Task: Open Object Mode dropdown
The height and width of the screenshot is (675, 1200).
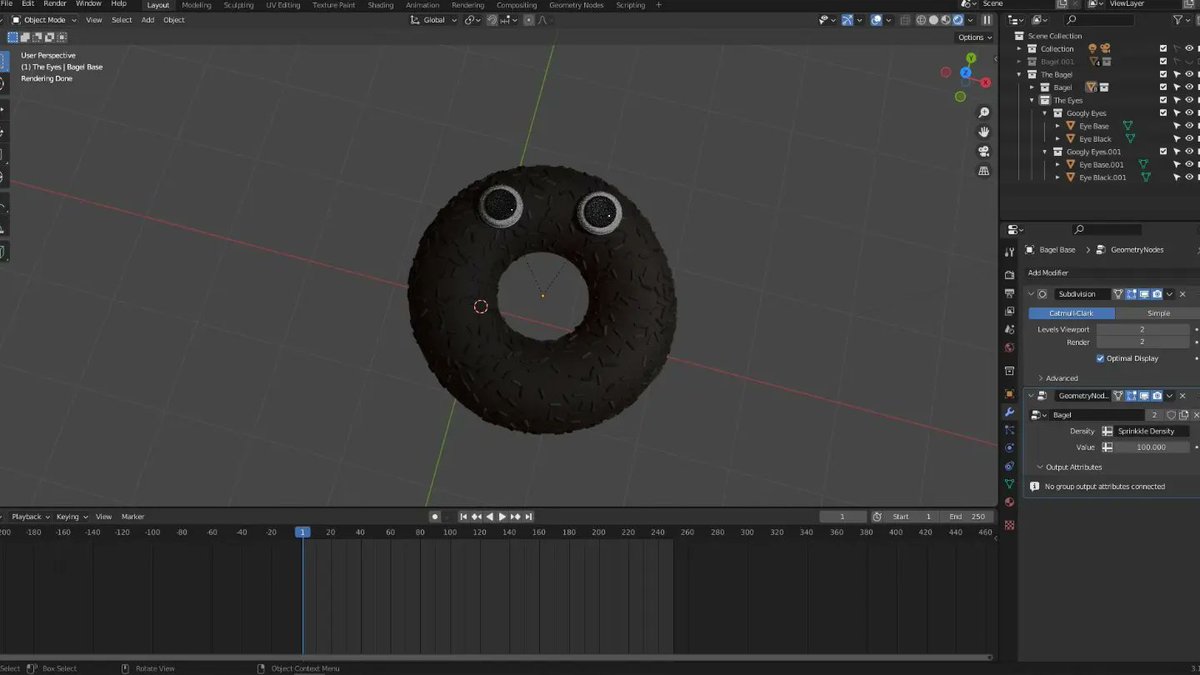Action: click(44, 20)
